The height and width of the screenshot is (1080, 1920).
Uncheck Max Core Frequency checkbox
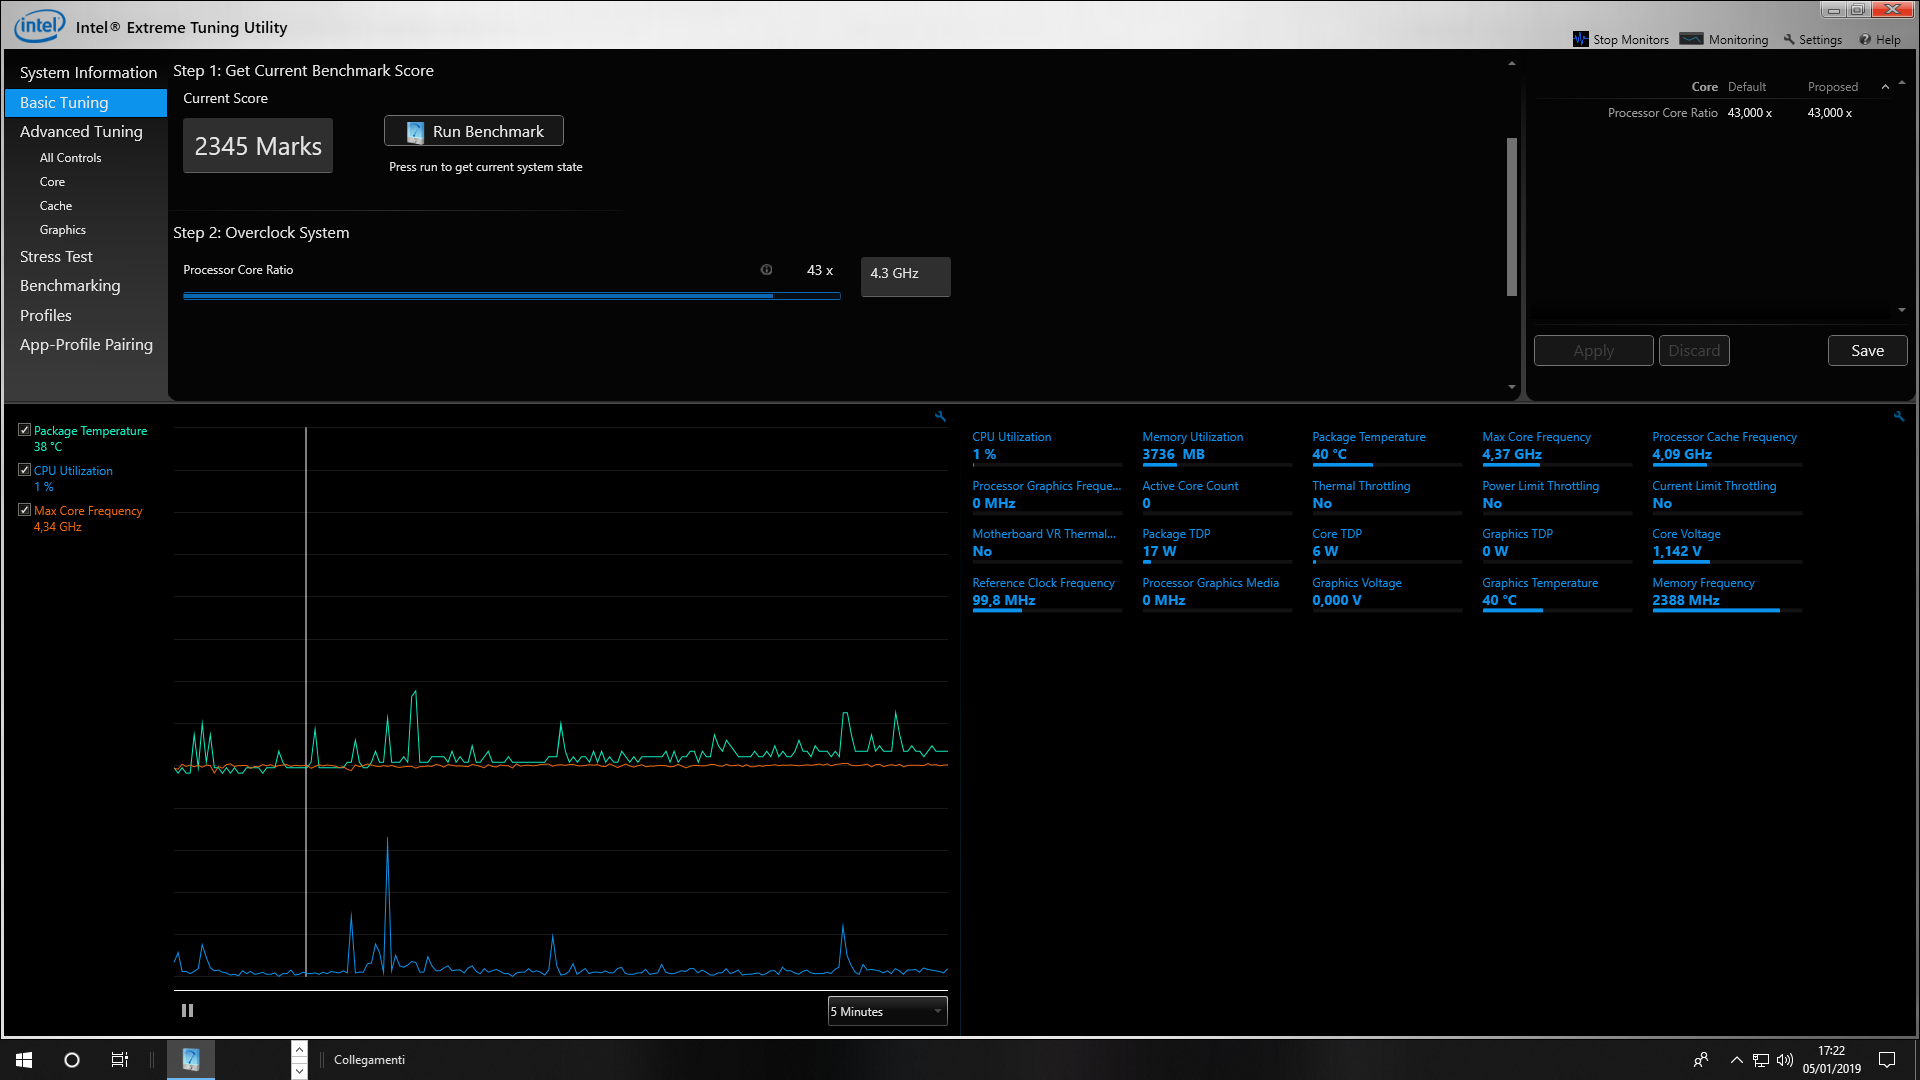(x=25, y=510)
